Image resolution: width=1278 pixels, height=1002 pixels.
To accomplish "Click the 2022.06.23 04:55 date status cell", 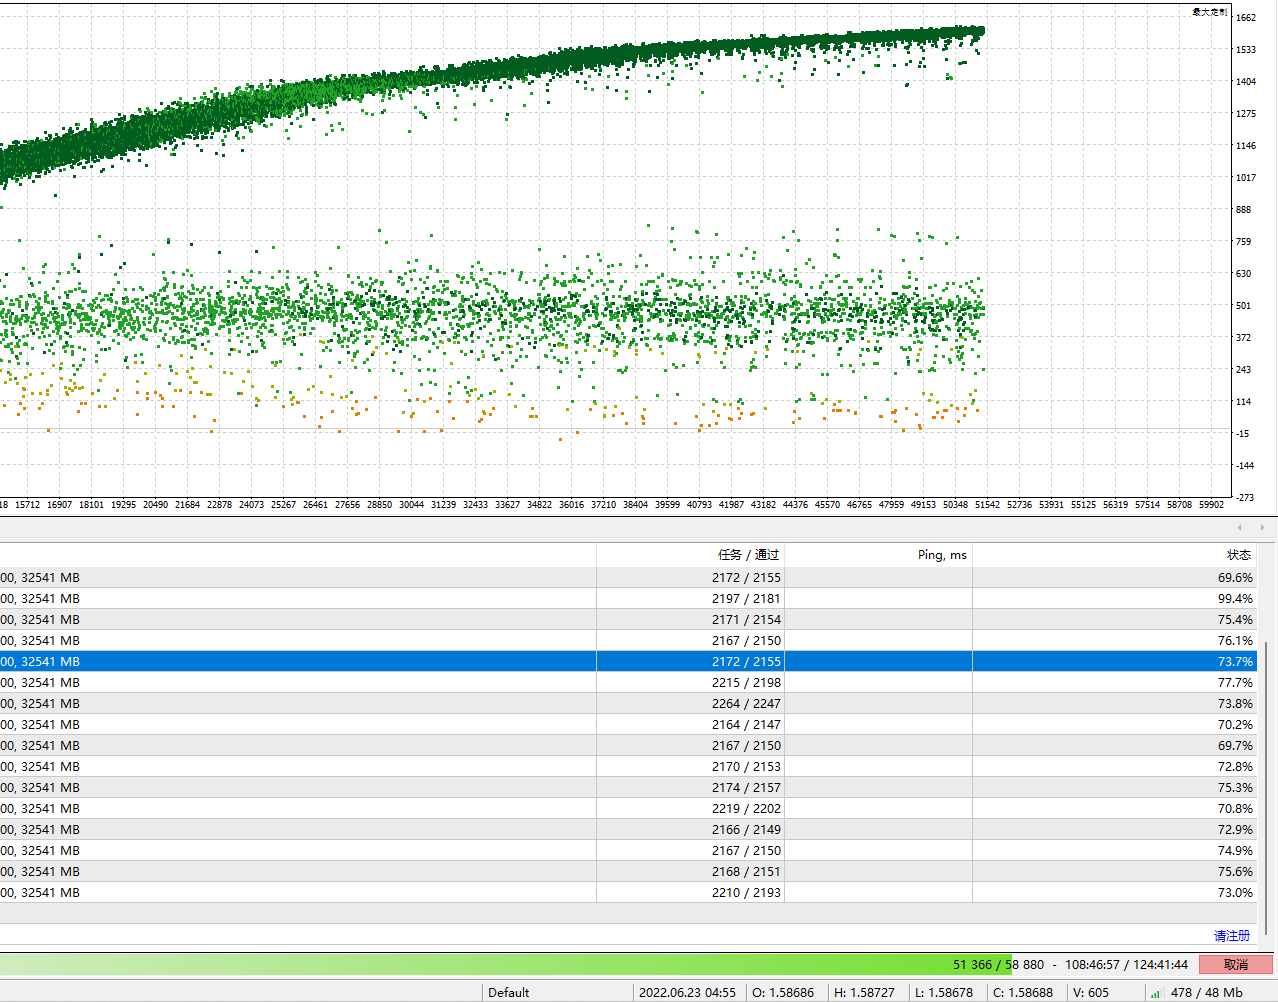I will tap(687, 993).
